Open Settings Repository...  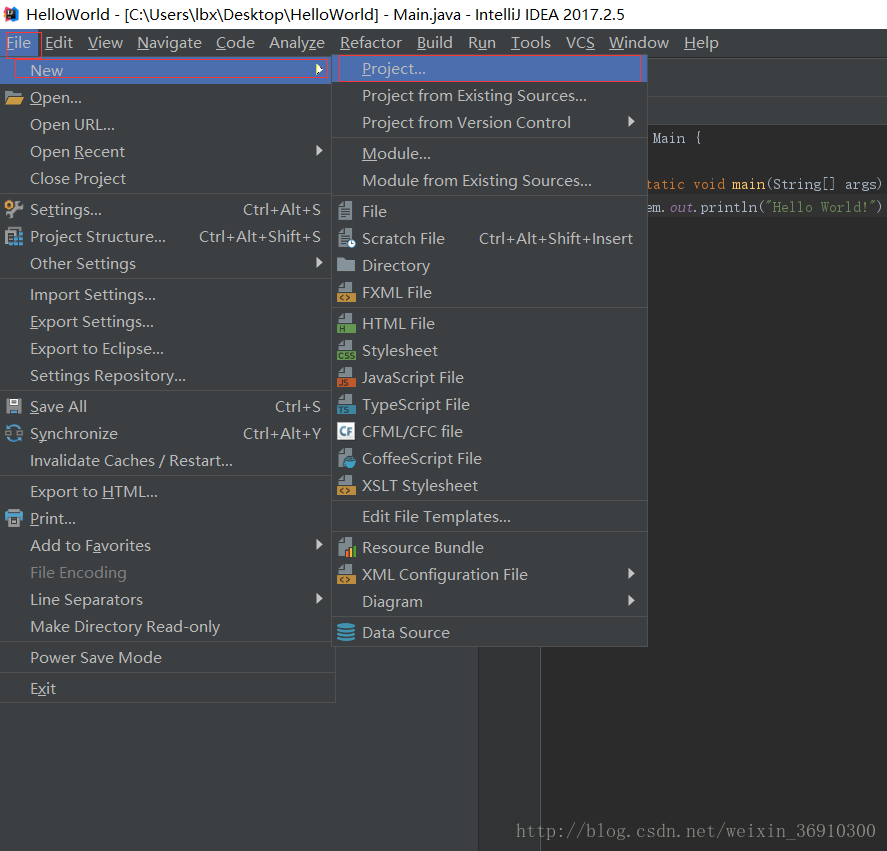[x=165, y=376]
